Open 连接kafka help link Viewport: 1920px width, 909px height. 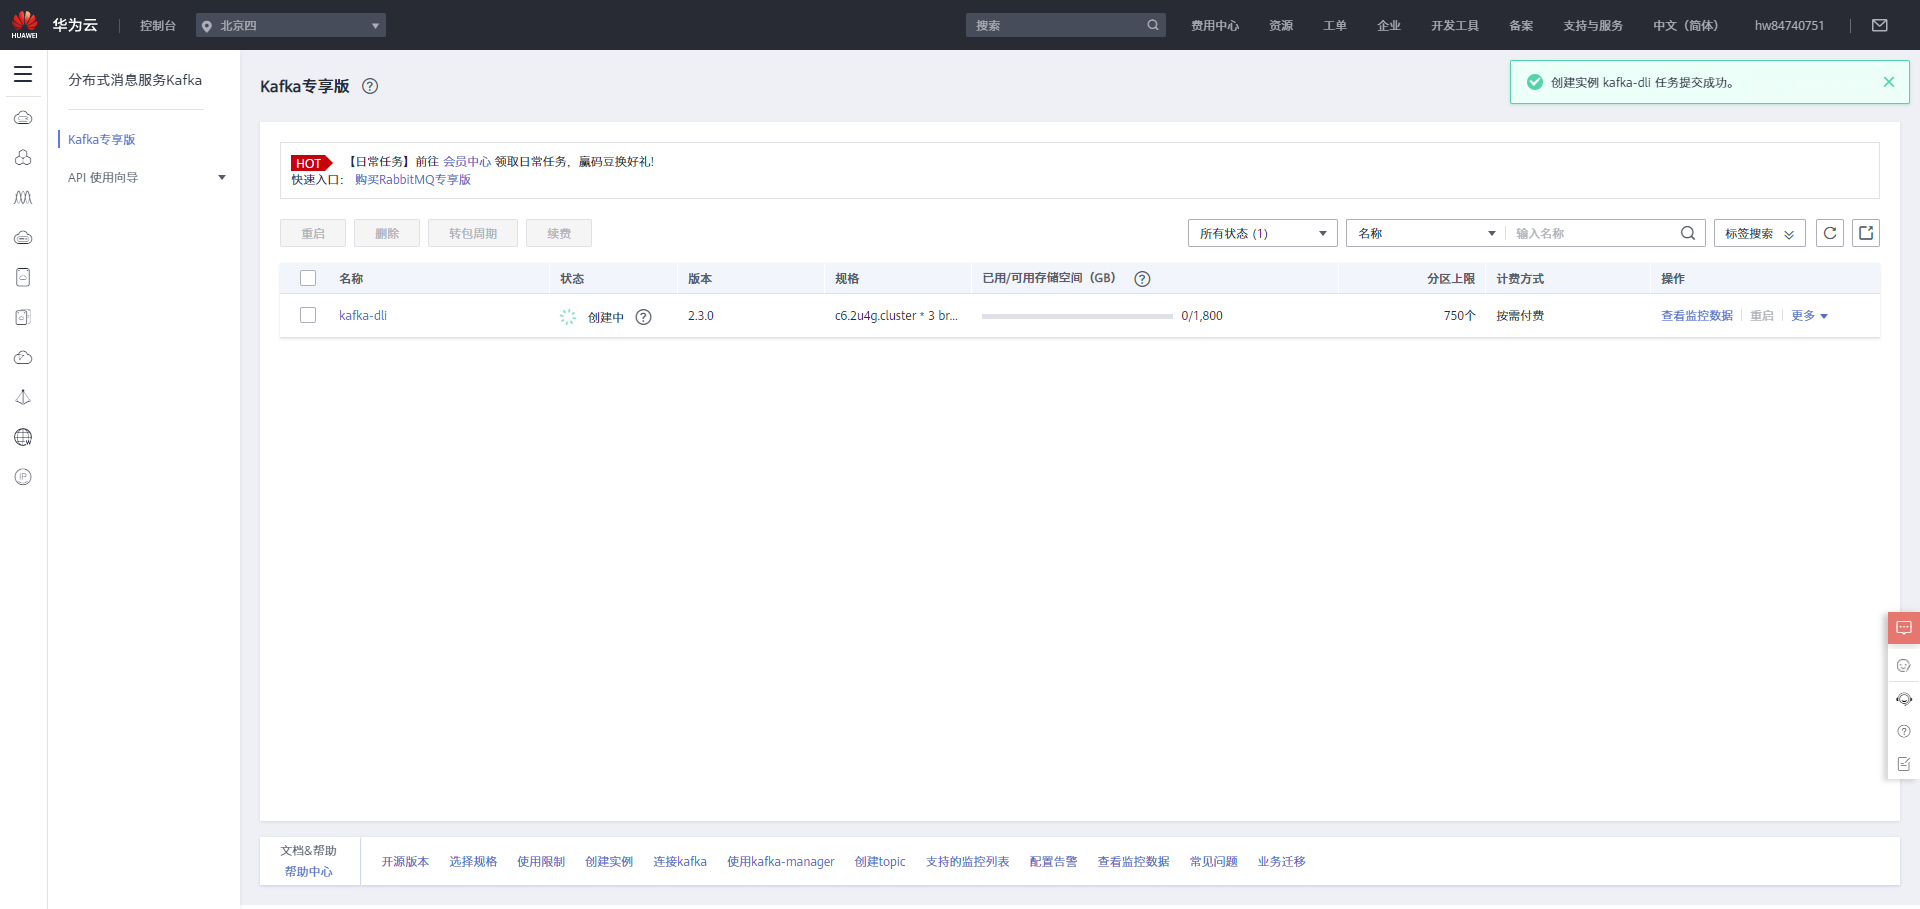click(x=680, y=862)
